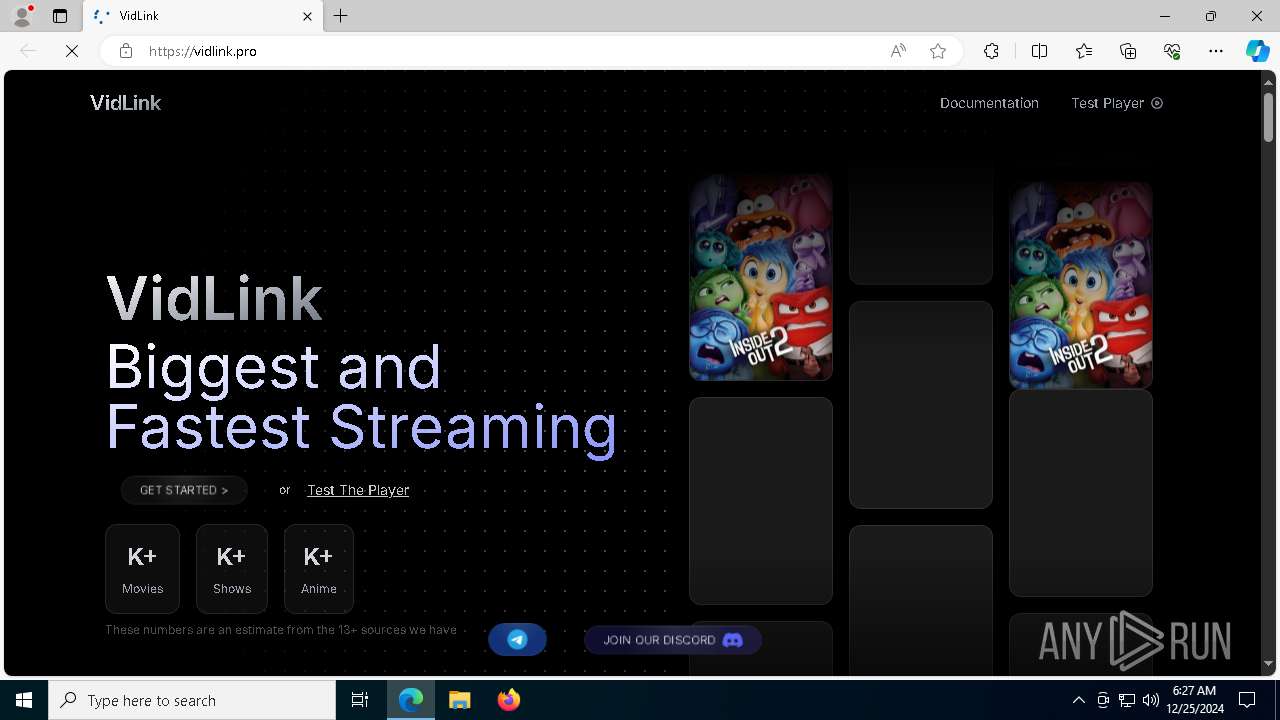Click the page vertical scrollbar thumb

(x=1268, y=117)
